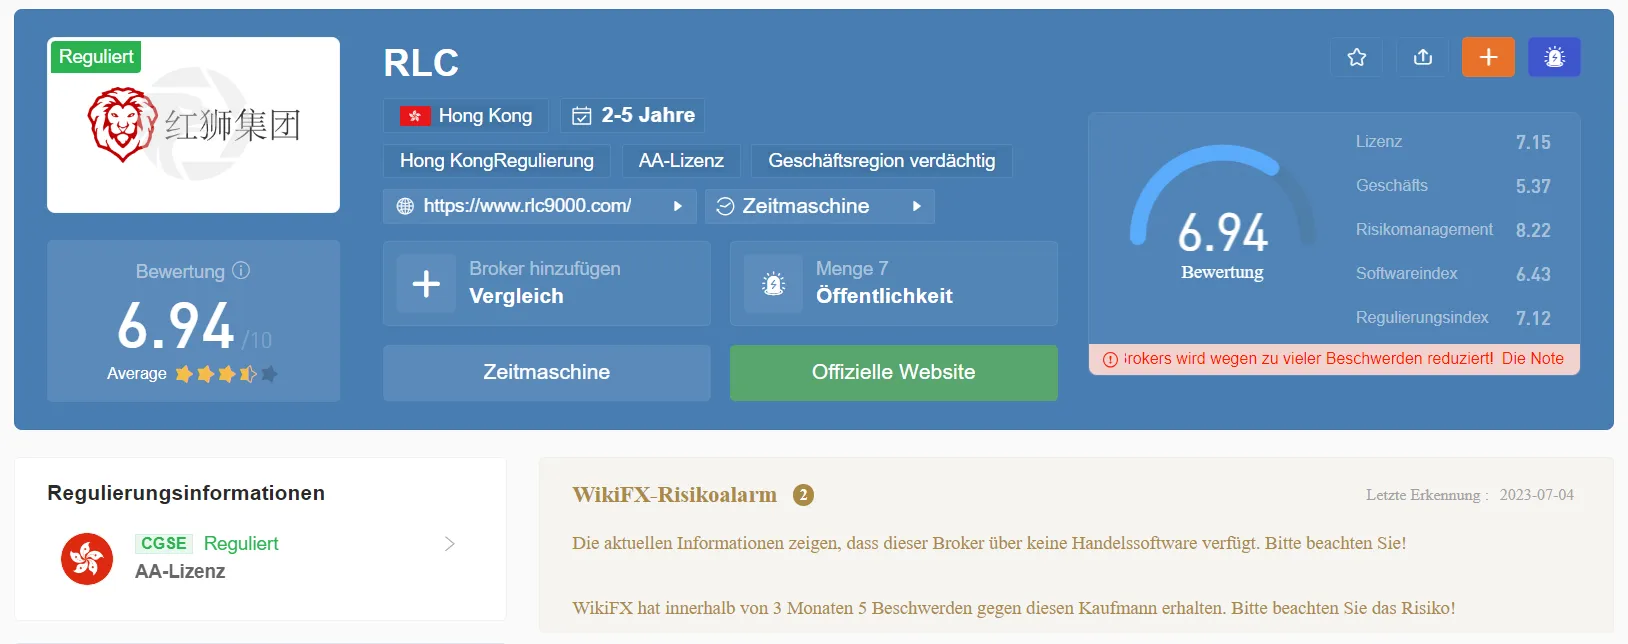Image resolution: width=1628 pixels, height=644 pixels.
Task: Click AA-Lizenz text under CGSE
Action: tap(180, 572)
